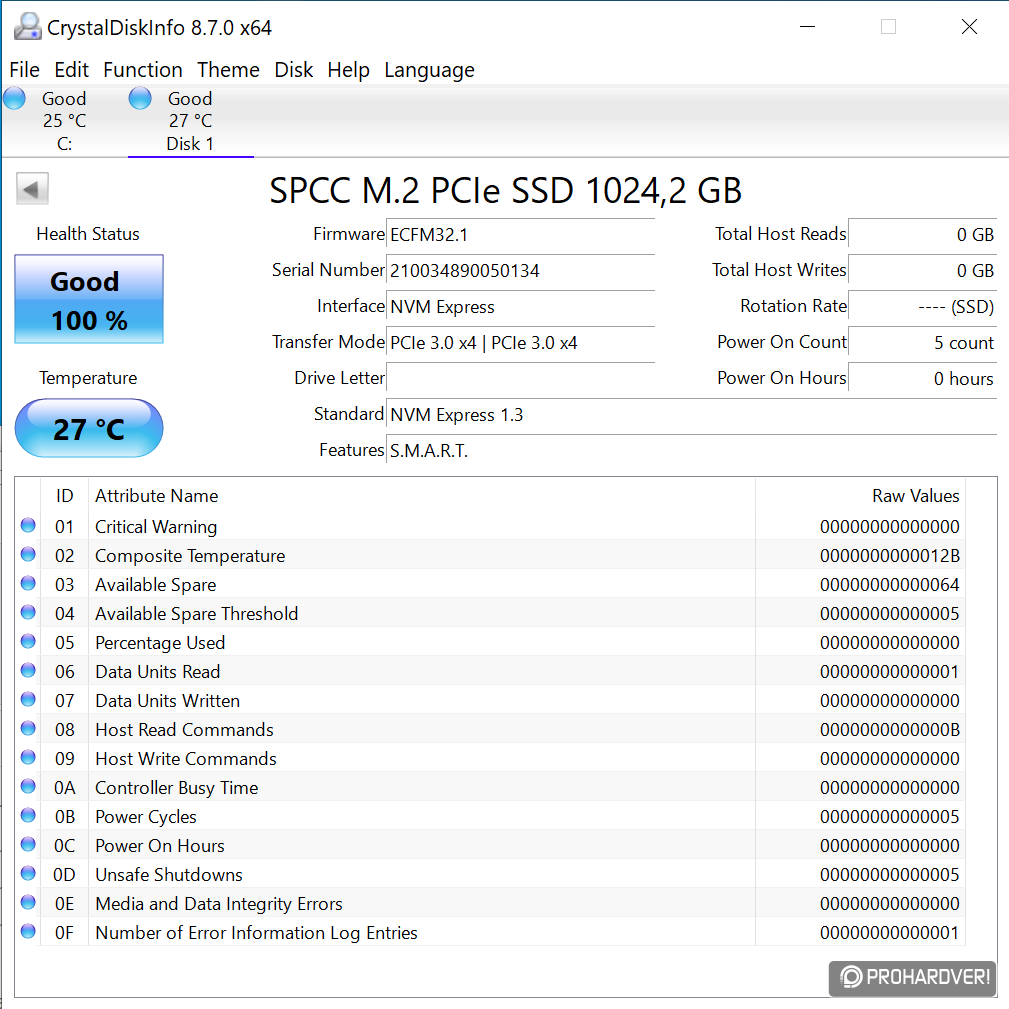
Task: Click status orb beside Power Cycles
Action: 28,815
